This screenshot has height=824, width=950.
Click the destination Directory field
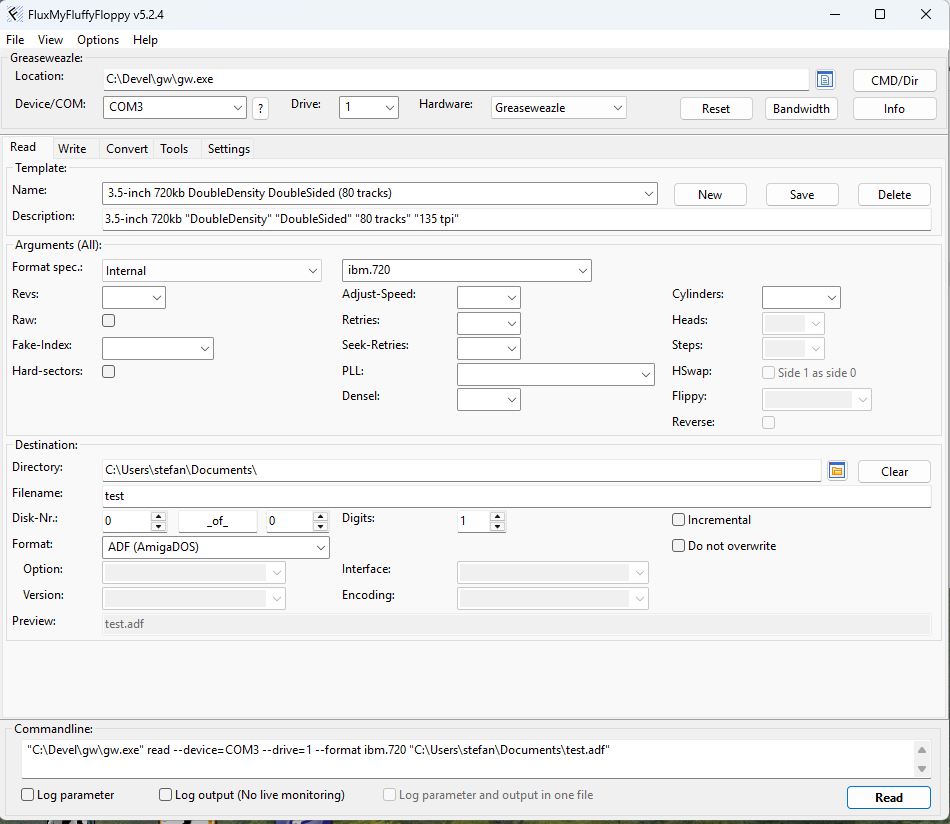(x=462, y=470)
